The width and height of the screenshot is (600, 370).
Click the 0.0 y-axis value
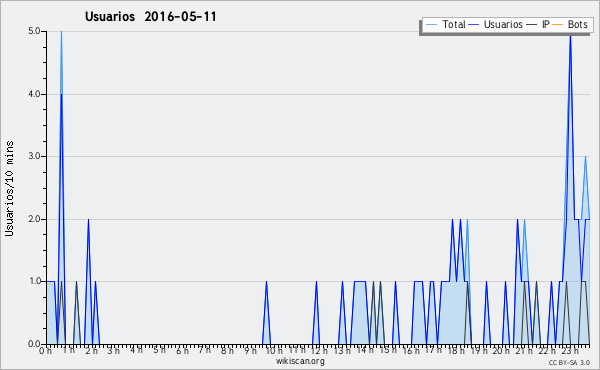click(x=34, y=344)
